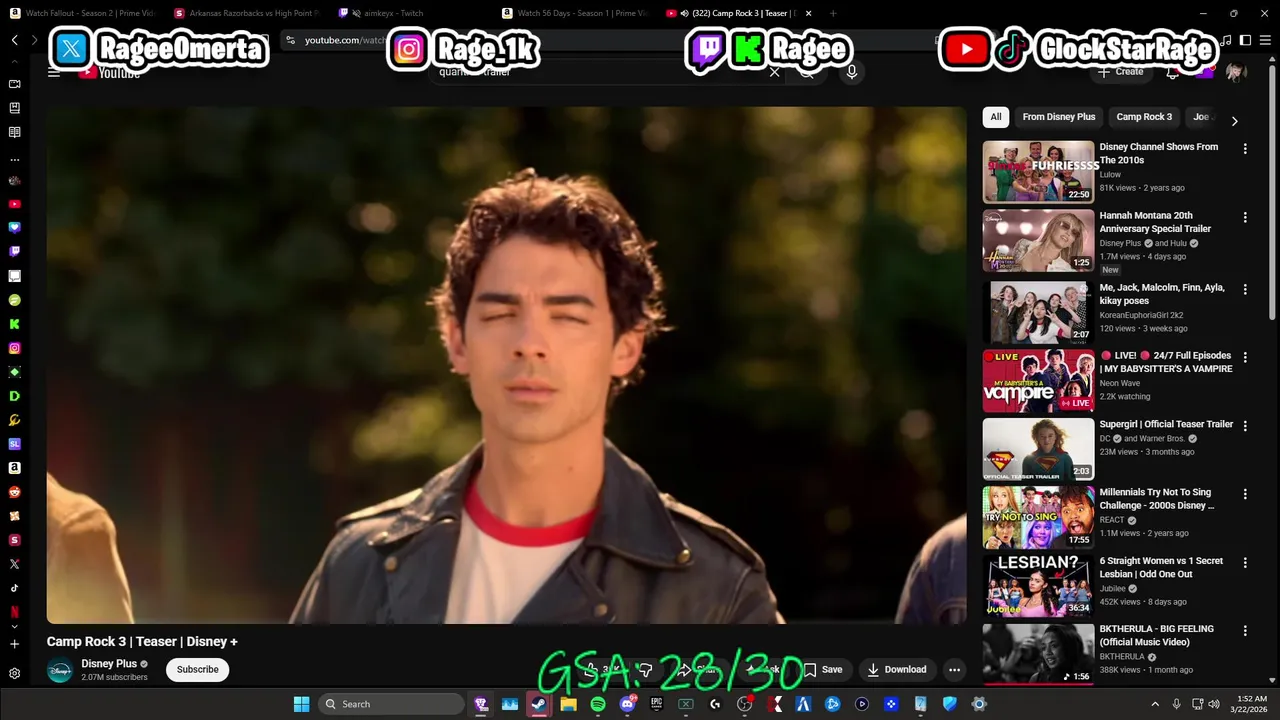Open options for 6 Straight Women video
Image resolution: width=1280 pixels, height=720 pixels.
(1245, 563)
